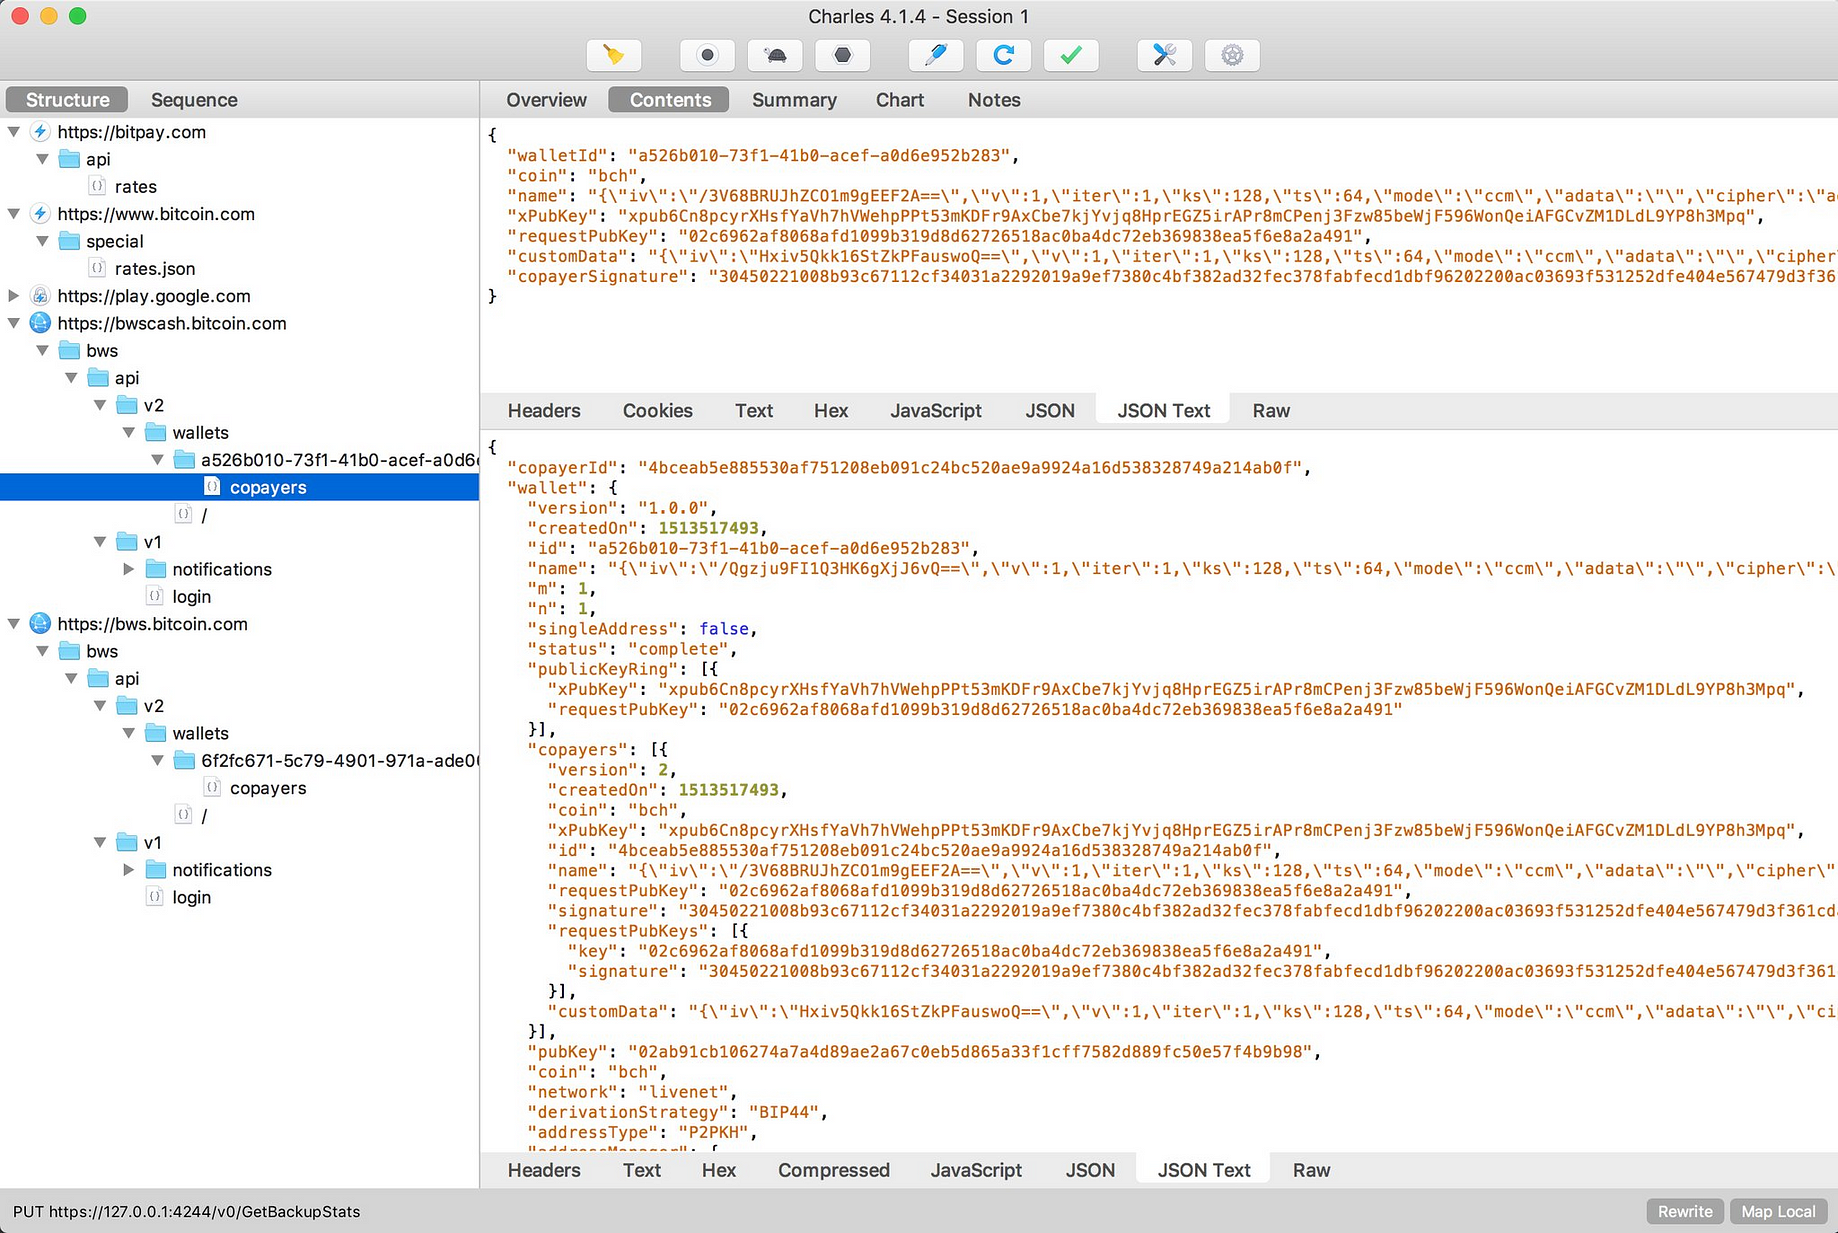
Task: Collapse the a526b010 wallet folder
Action: click(158, 460)
